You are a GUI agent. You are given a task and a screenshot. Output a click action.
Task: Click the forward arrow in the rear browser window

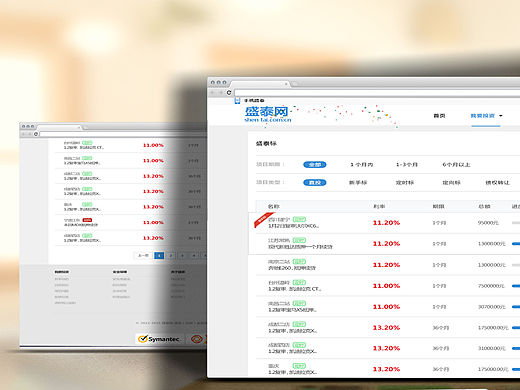point(29,134)
